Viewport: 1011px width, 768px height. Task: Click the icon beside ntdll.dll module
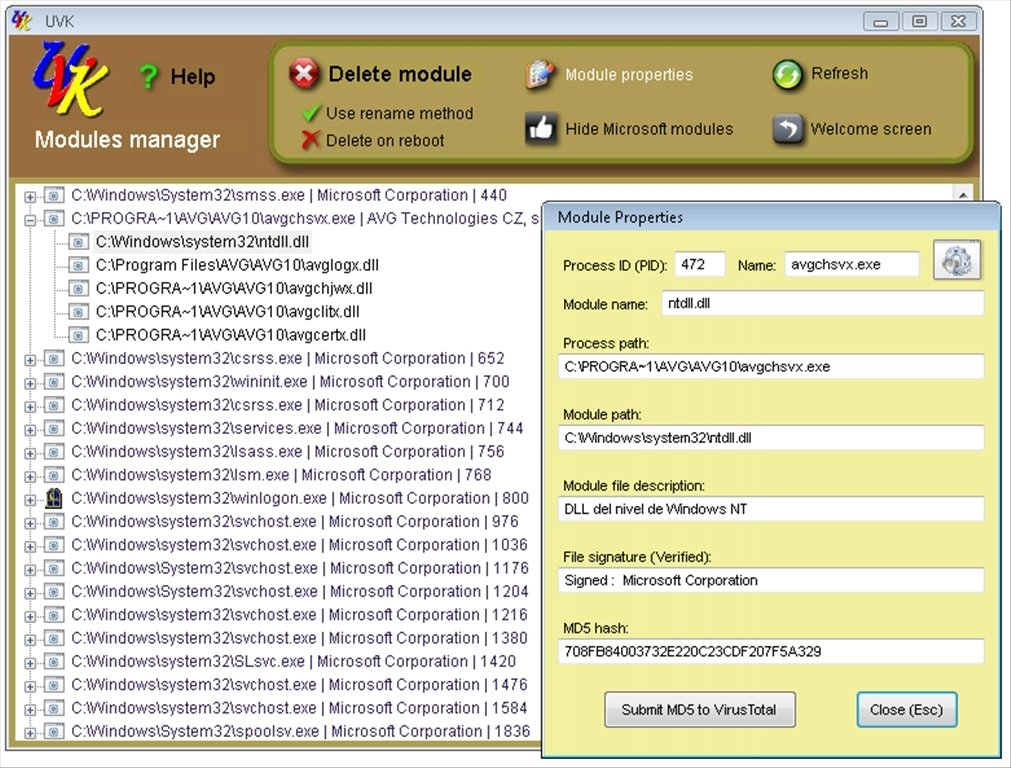point(79,242)
